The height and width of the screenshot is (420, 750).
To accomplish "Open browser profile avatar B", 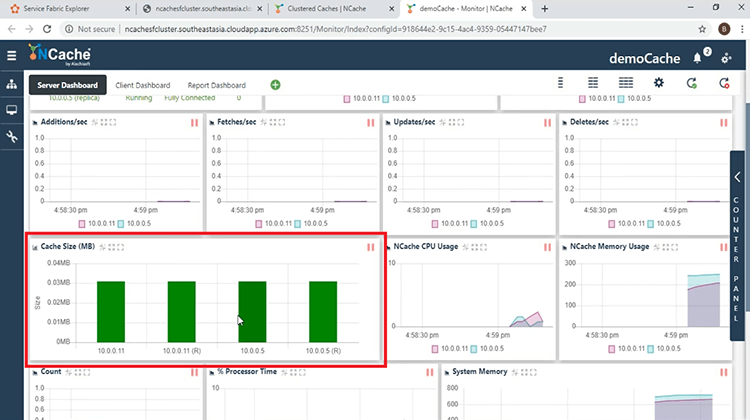I will [724, 29].
